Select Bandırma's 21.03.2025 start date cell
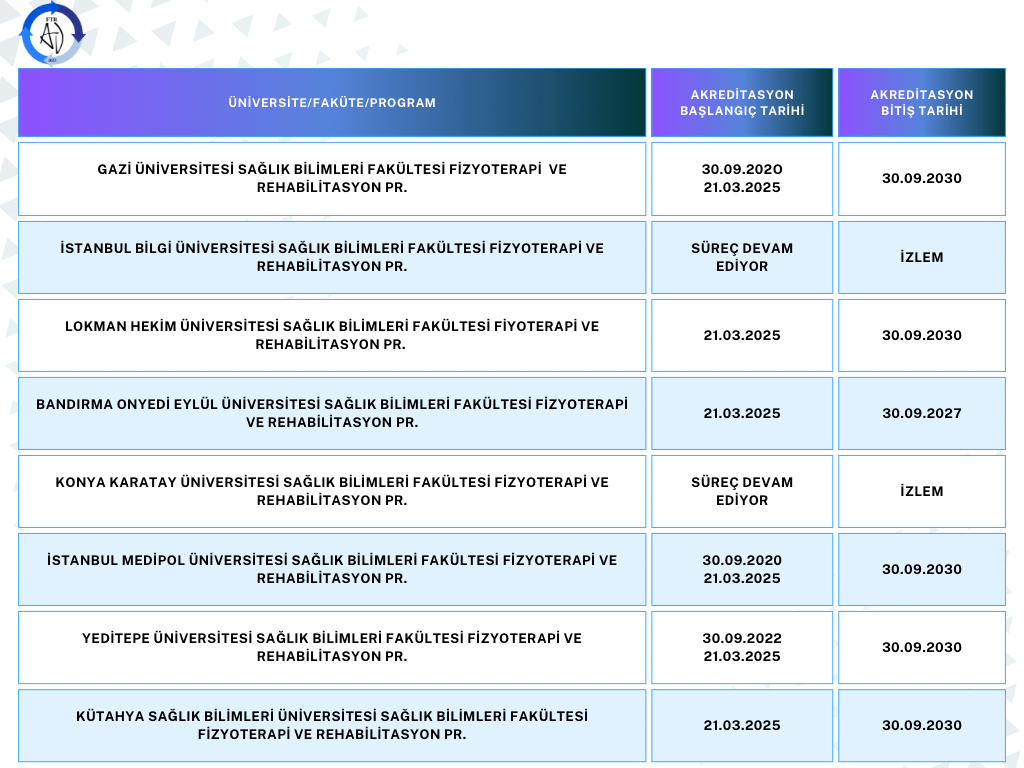This screenshot has height=768, width=1024. click(742, 413)
